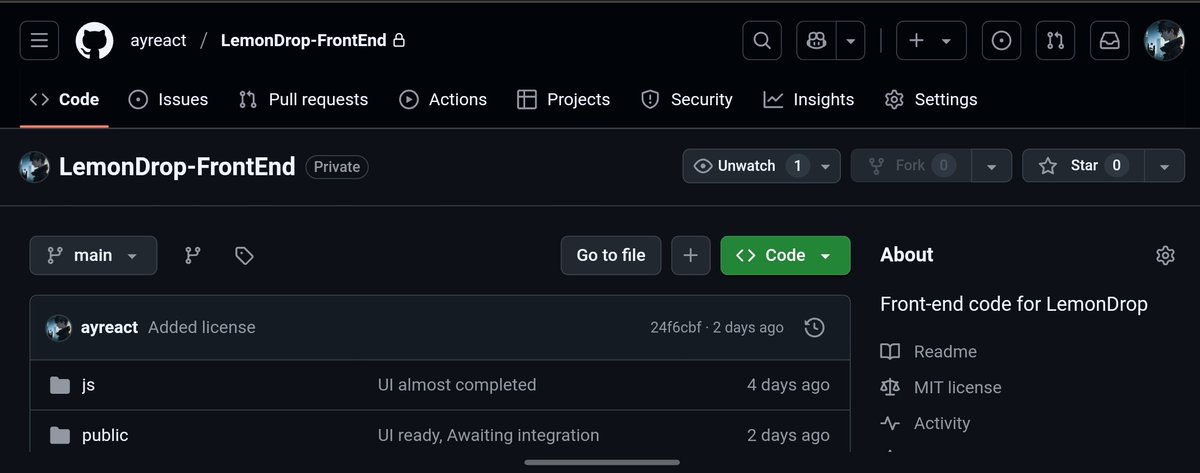This screenshot has height=473, width=1200.
Task: Click the 4 days ago timestamp for js
Action: pyautogui.click(x=788, y=385)
